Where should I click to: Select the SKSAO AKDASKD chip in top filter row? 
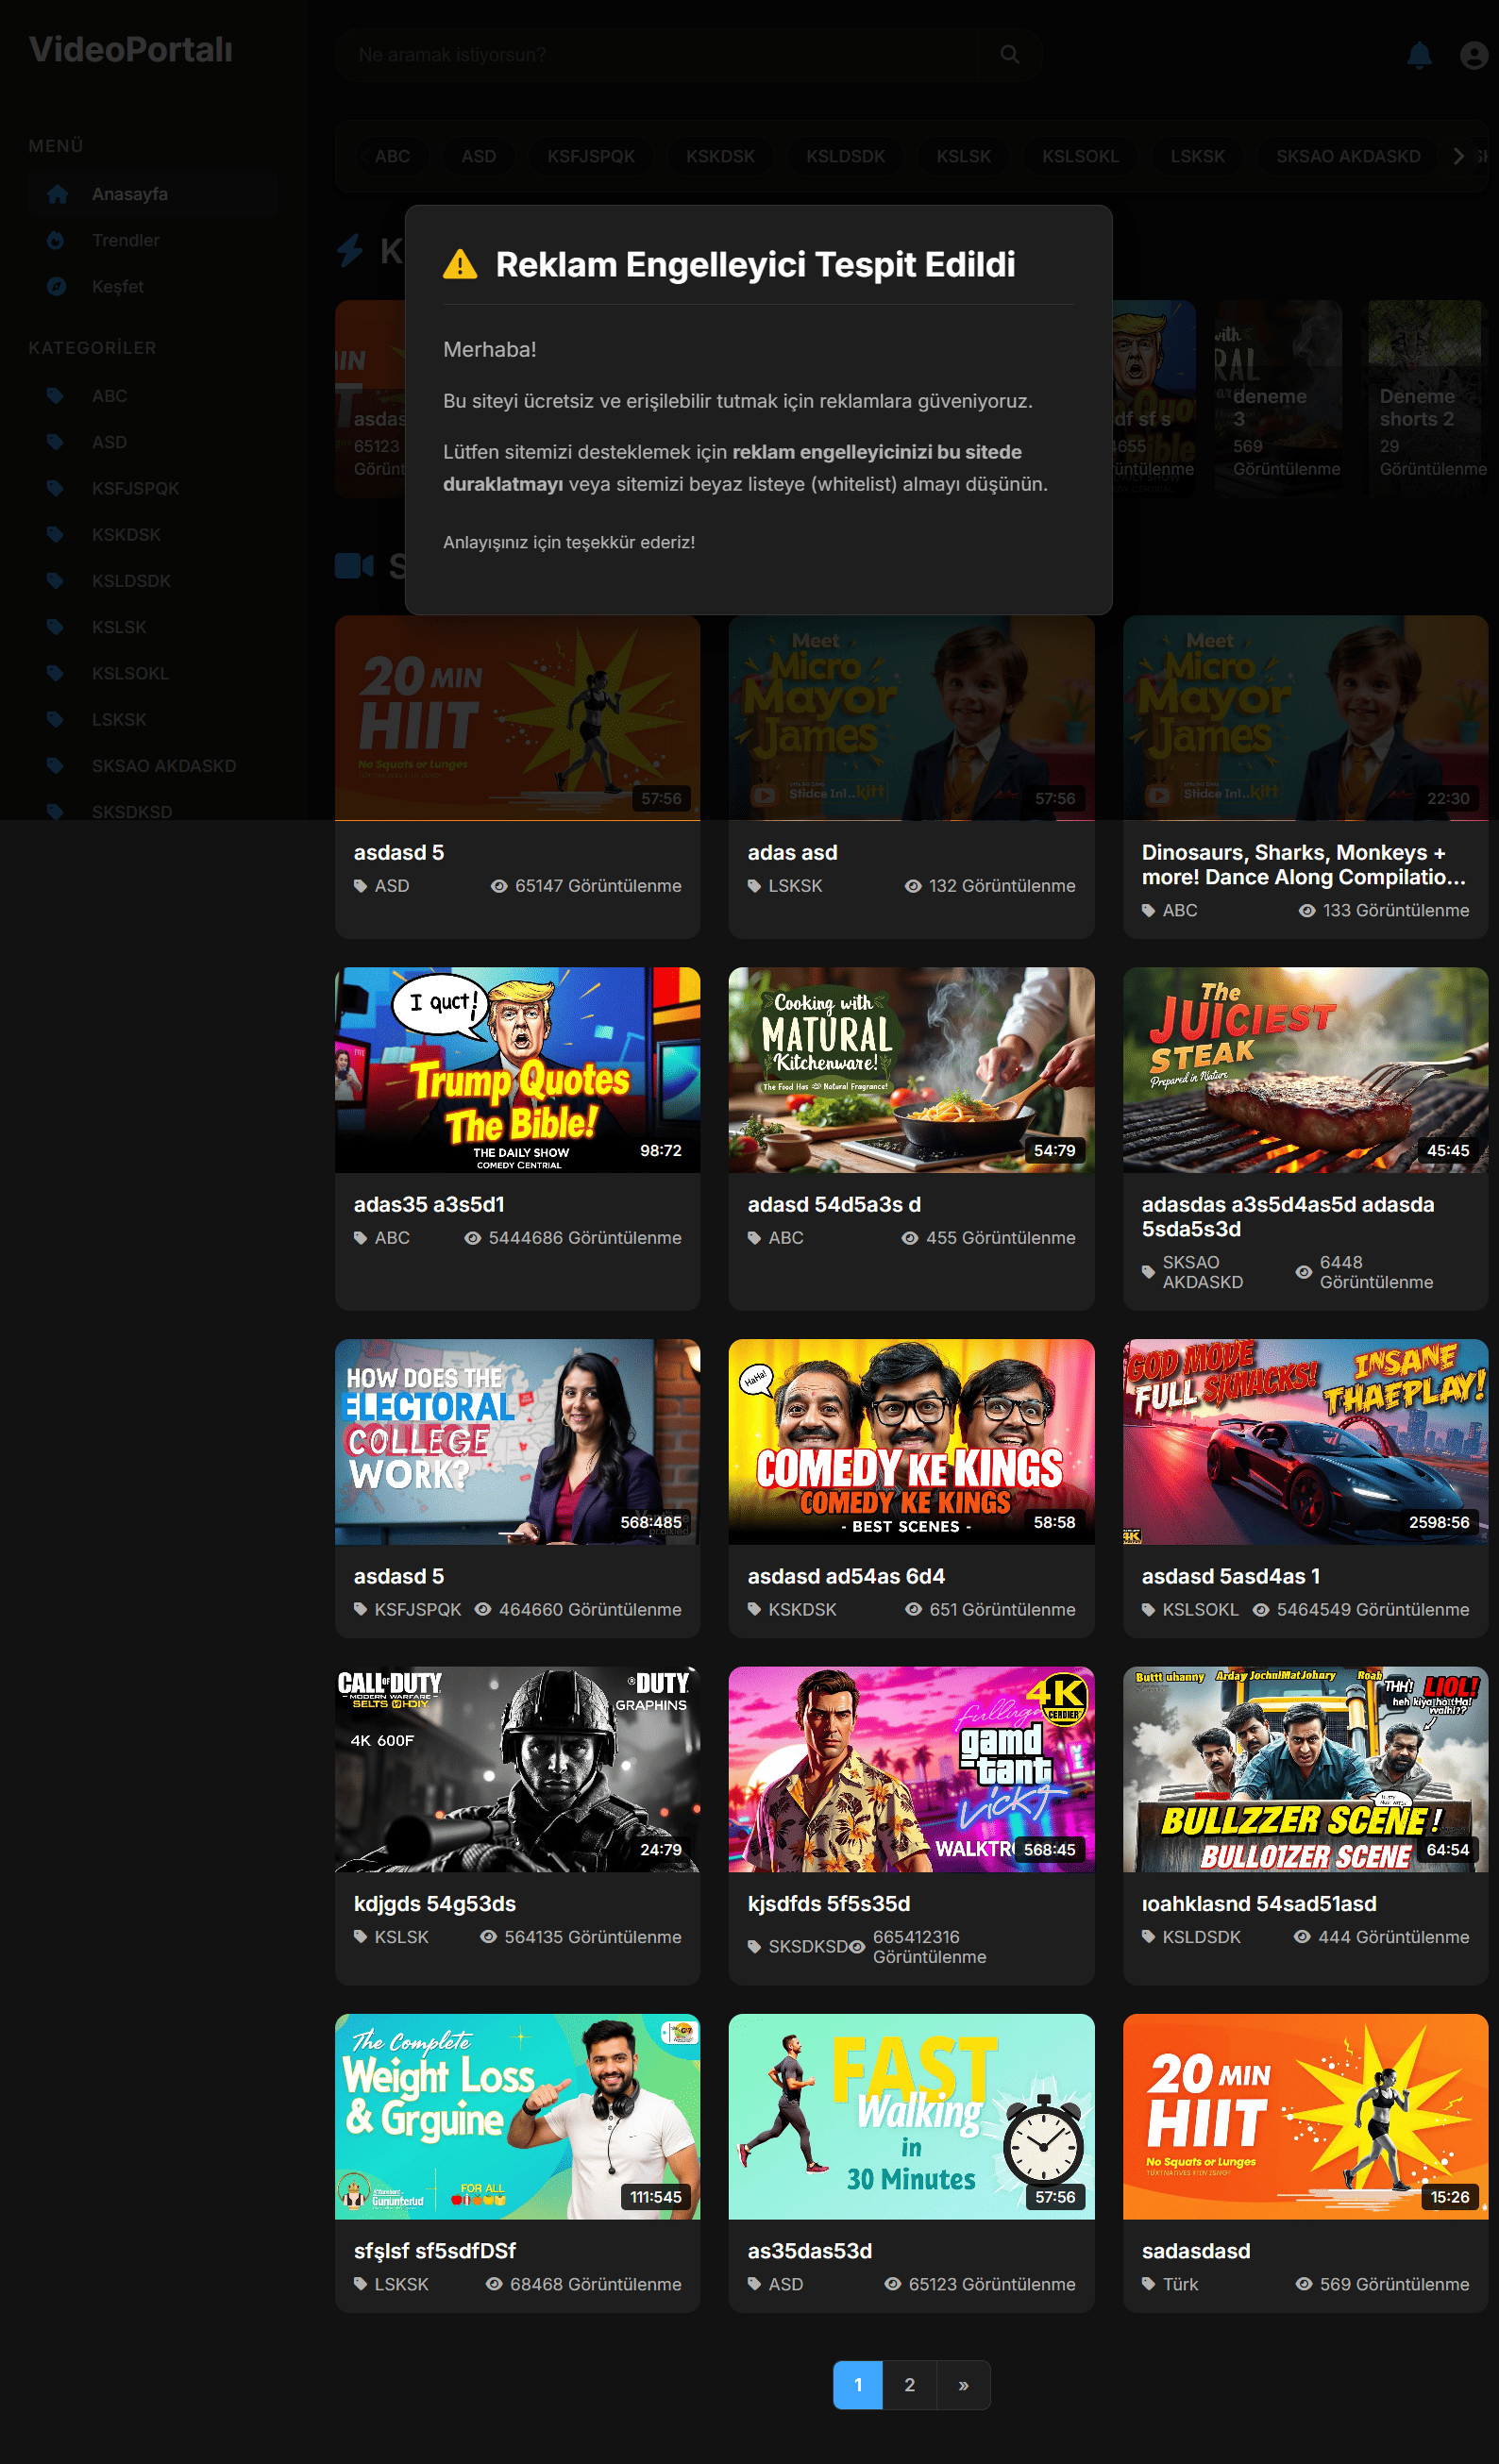(1348, 156)
